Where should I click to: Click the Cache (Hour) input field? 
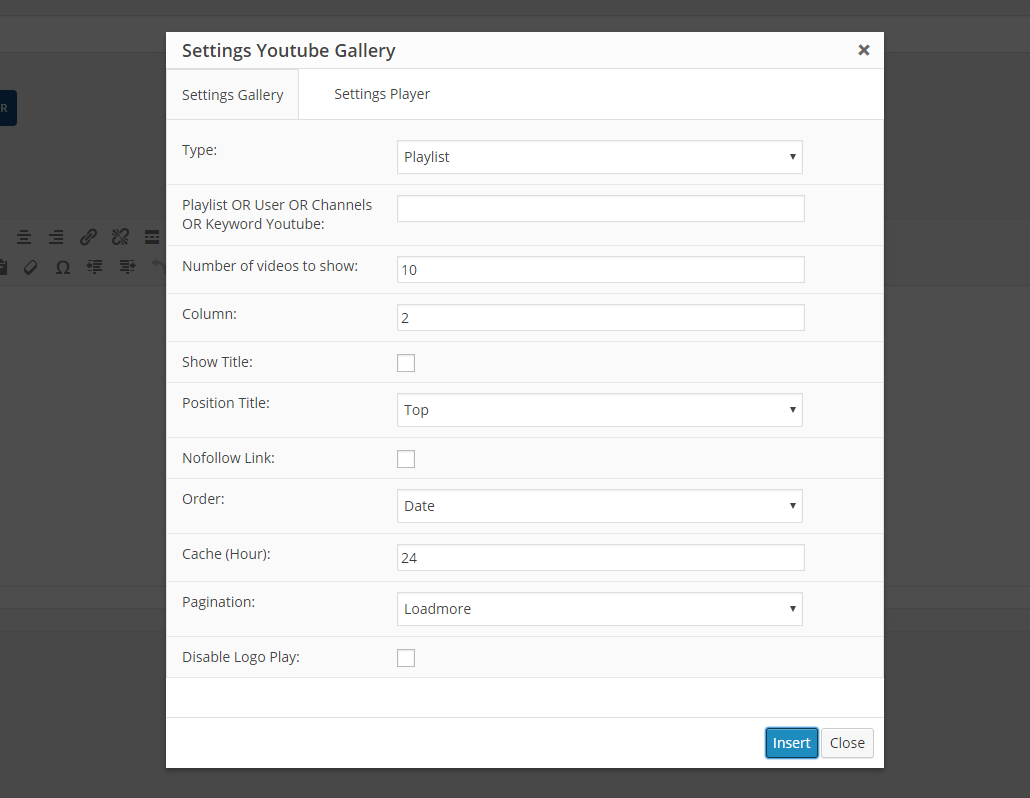[x=600, y=557]
